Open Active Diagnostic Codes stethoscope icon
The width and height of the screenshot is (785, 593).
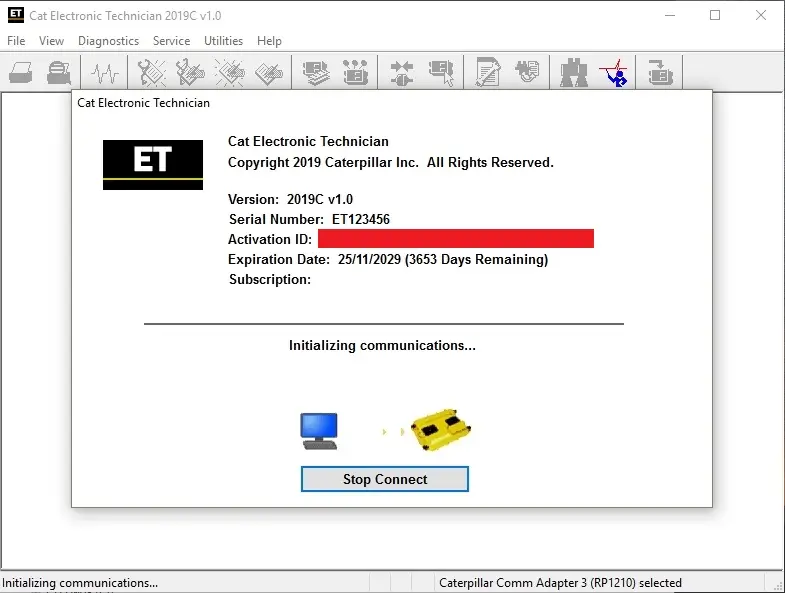[x=152, y=73]
